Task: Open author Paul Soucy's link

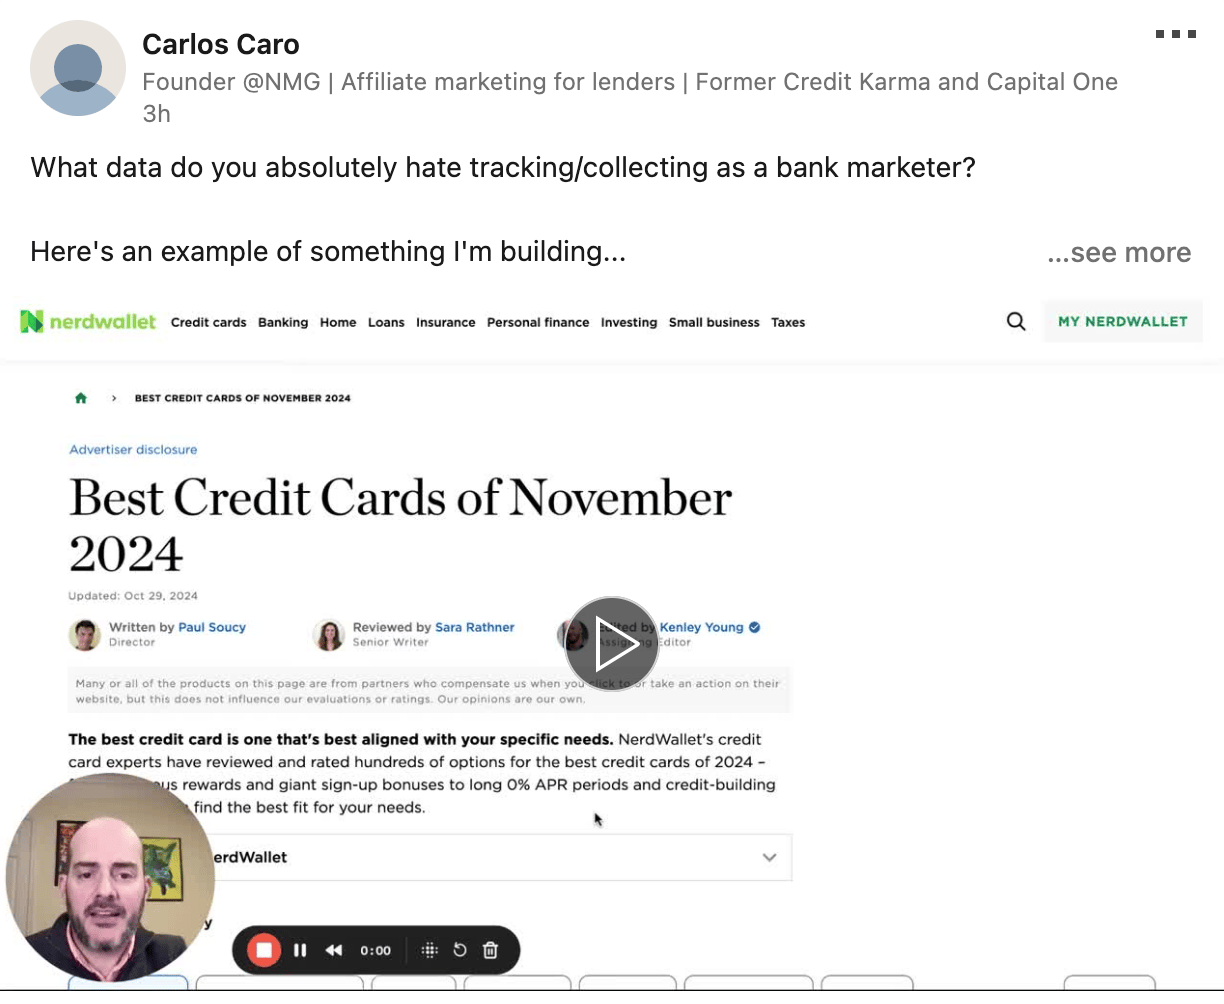Action: [x=212, y=627]
